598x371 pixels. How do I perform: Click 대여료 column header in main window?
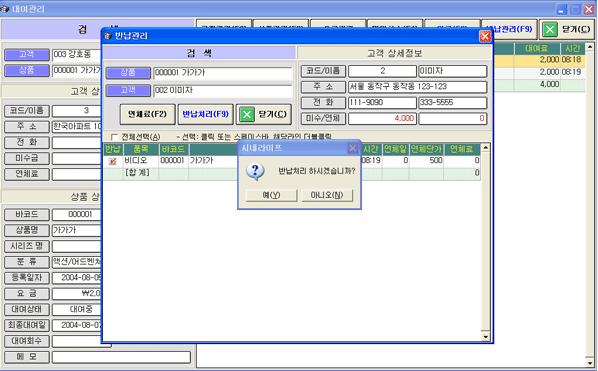pyautogui.click(x=537, y=48)
